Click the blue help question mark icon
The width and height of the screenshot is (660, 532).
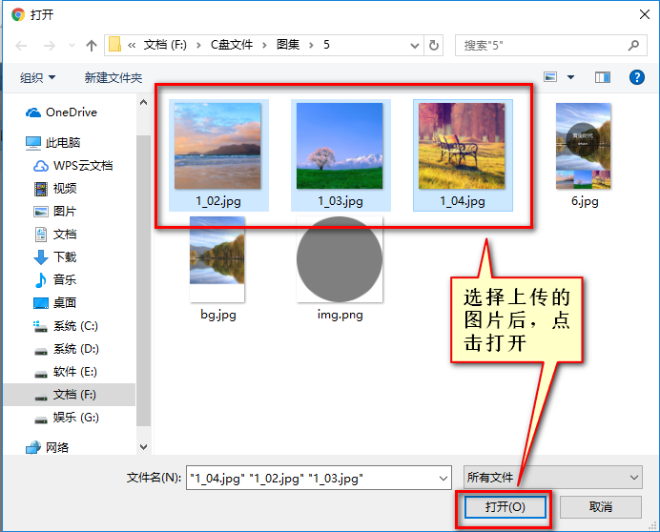coord(636,77)
